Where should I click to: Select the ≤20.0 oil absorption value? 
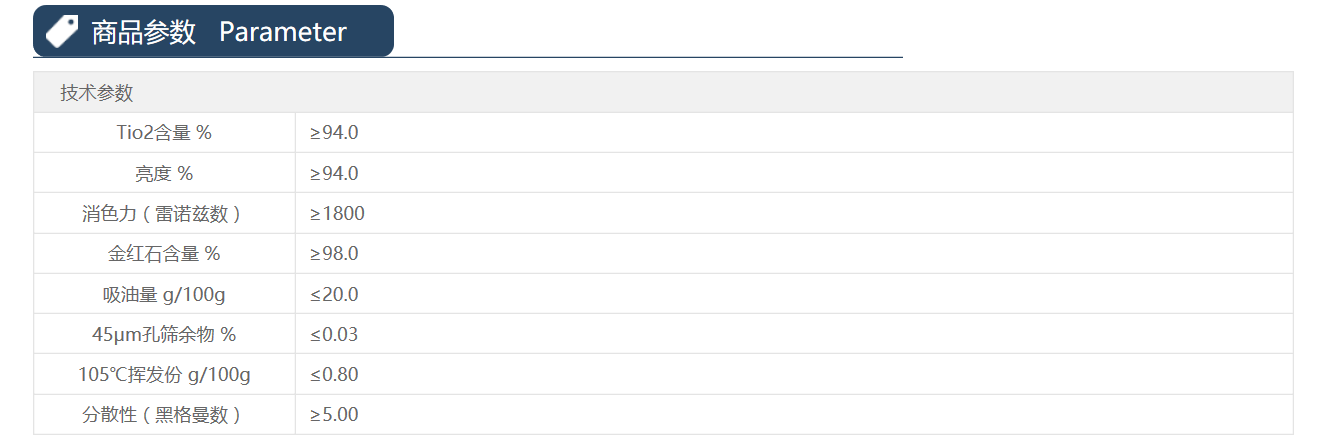click(x=334, y=295)
